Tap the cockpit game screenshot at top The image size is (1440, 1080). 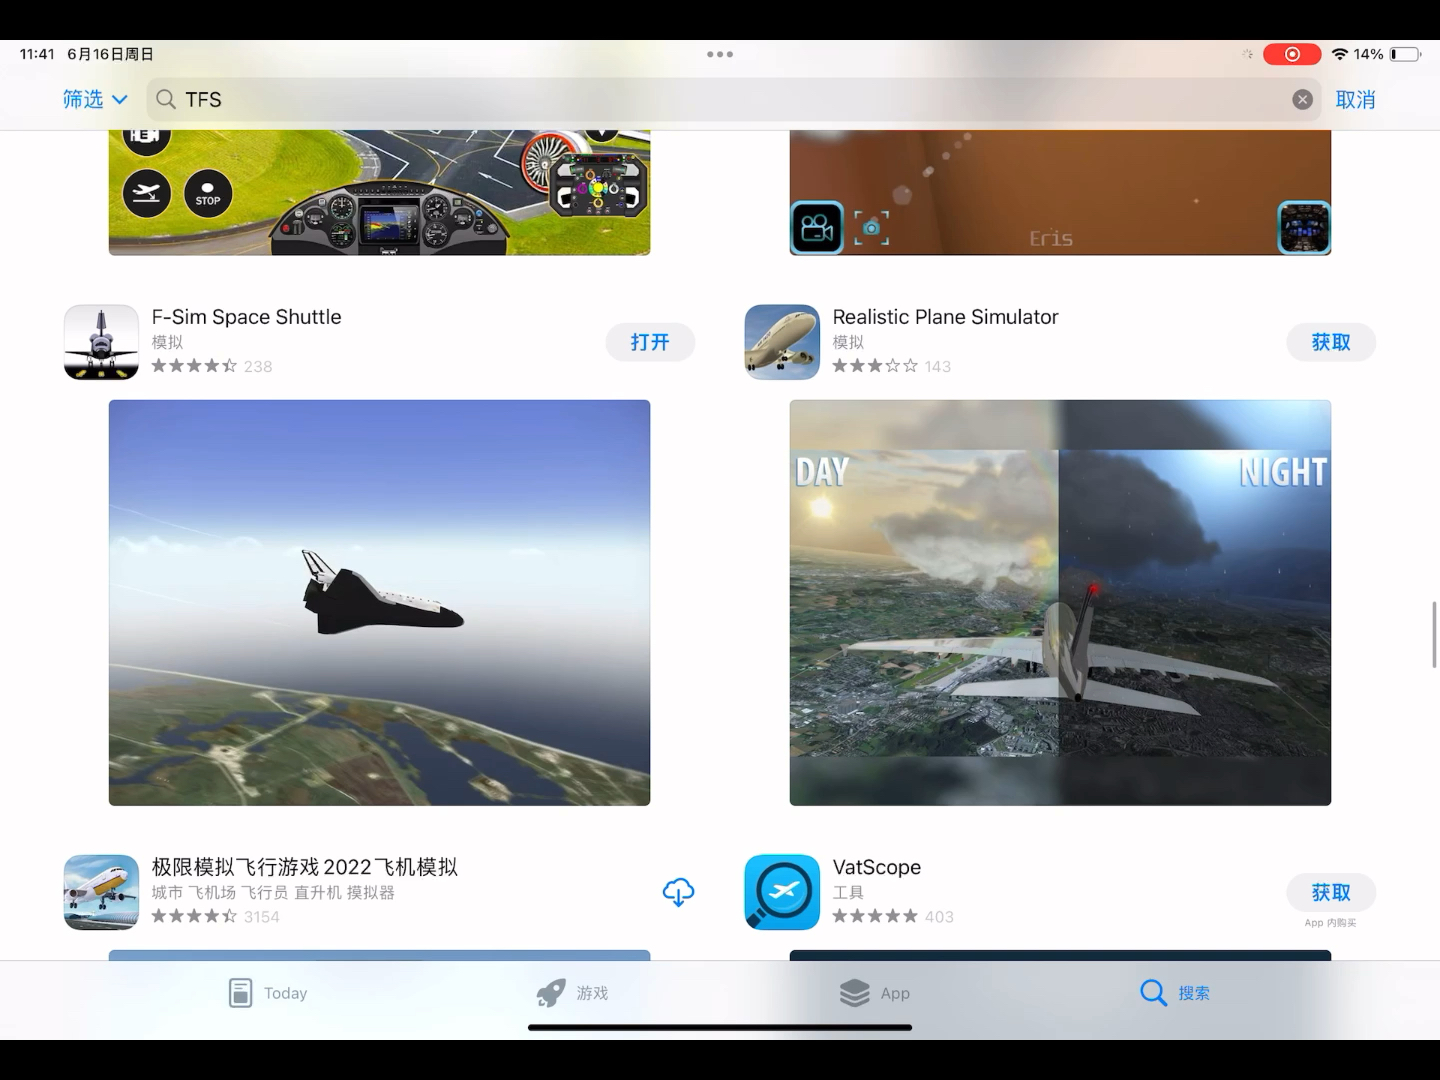379,192
